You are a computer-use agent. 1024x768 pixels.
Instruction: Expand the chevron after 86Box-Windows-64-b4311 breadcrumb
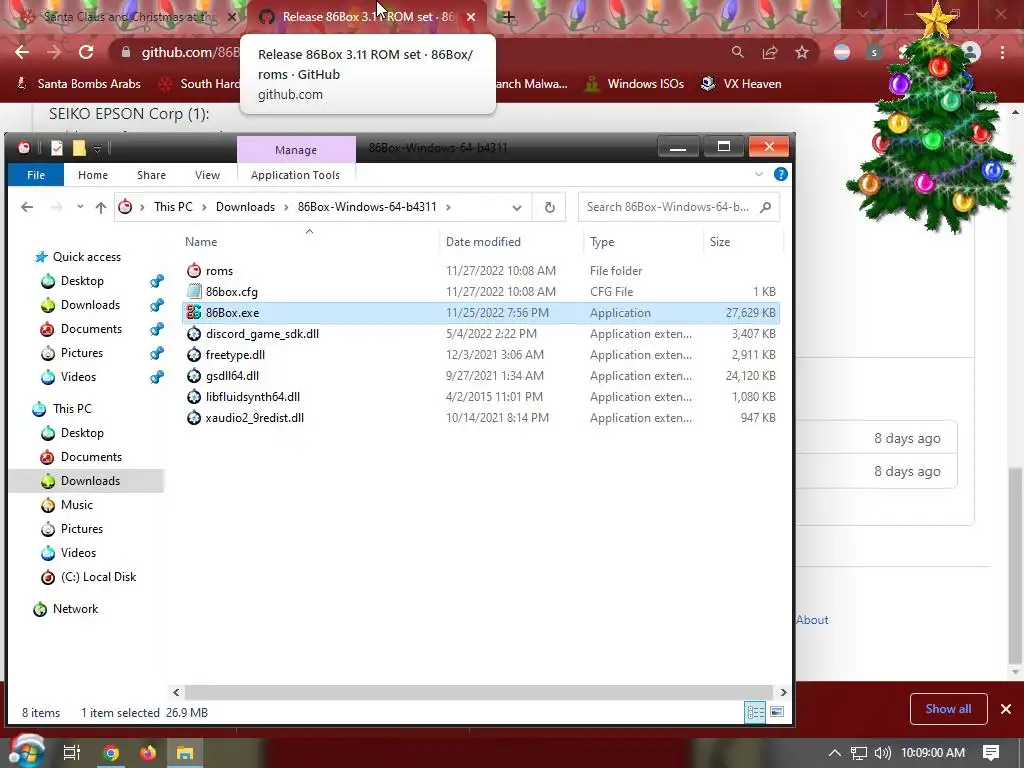(448, 207)
